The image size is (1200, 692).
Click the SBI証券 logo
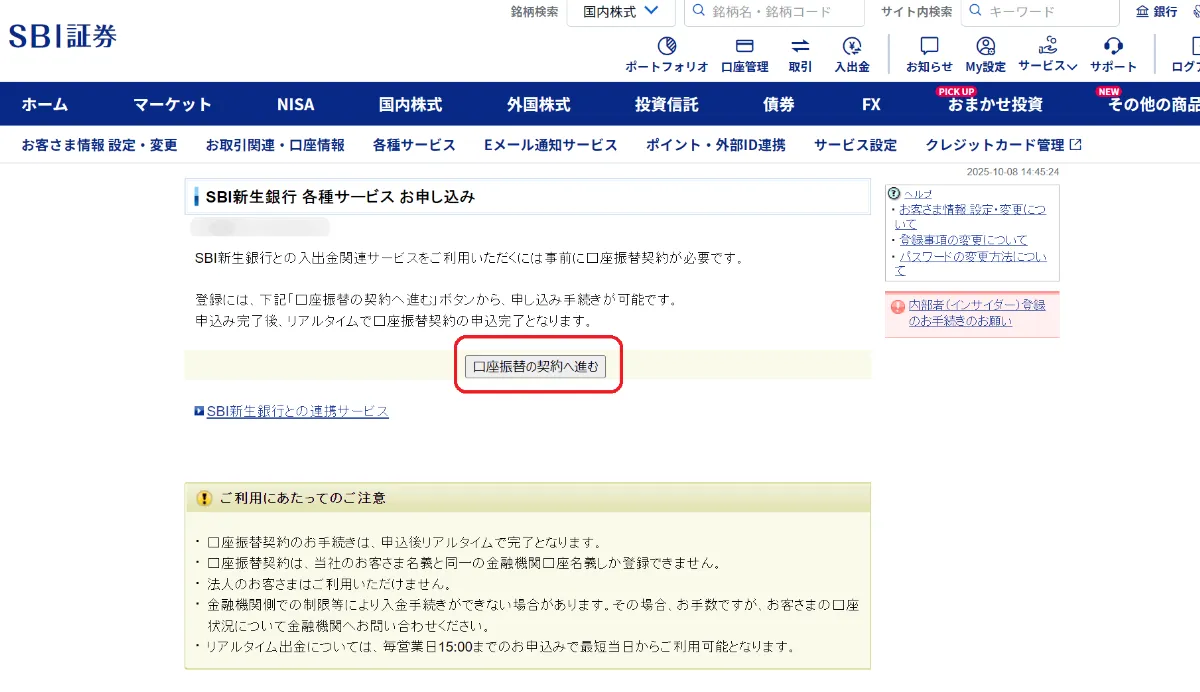click(63, 37)
